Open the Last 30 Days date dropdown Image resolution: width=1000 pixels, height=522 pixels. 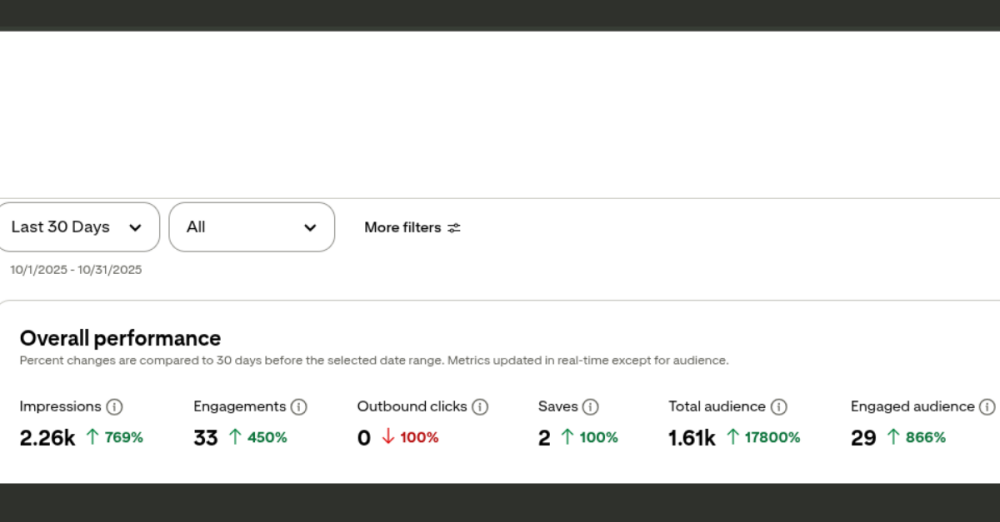tap(77, 227)
